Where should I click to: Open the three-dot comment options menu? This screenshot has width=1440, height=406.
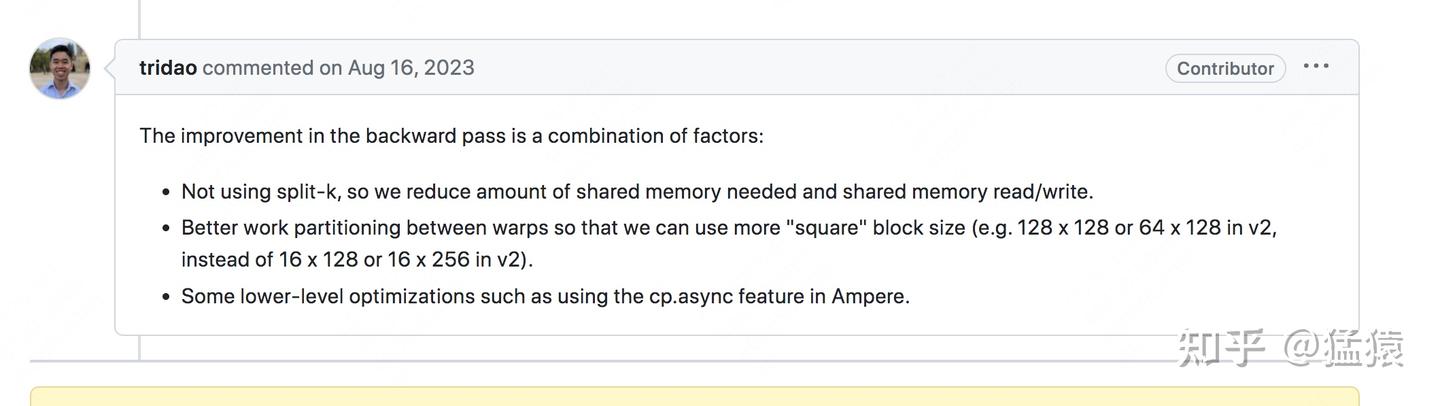click(x=1316, y=67)
